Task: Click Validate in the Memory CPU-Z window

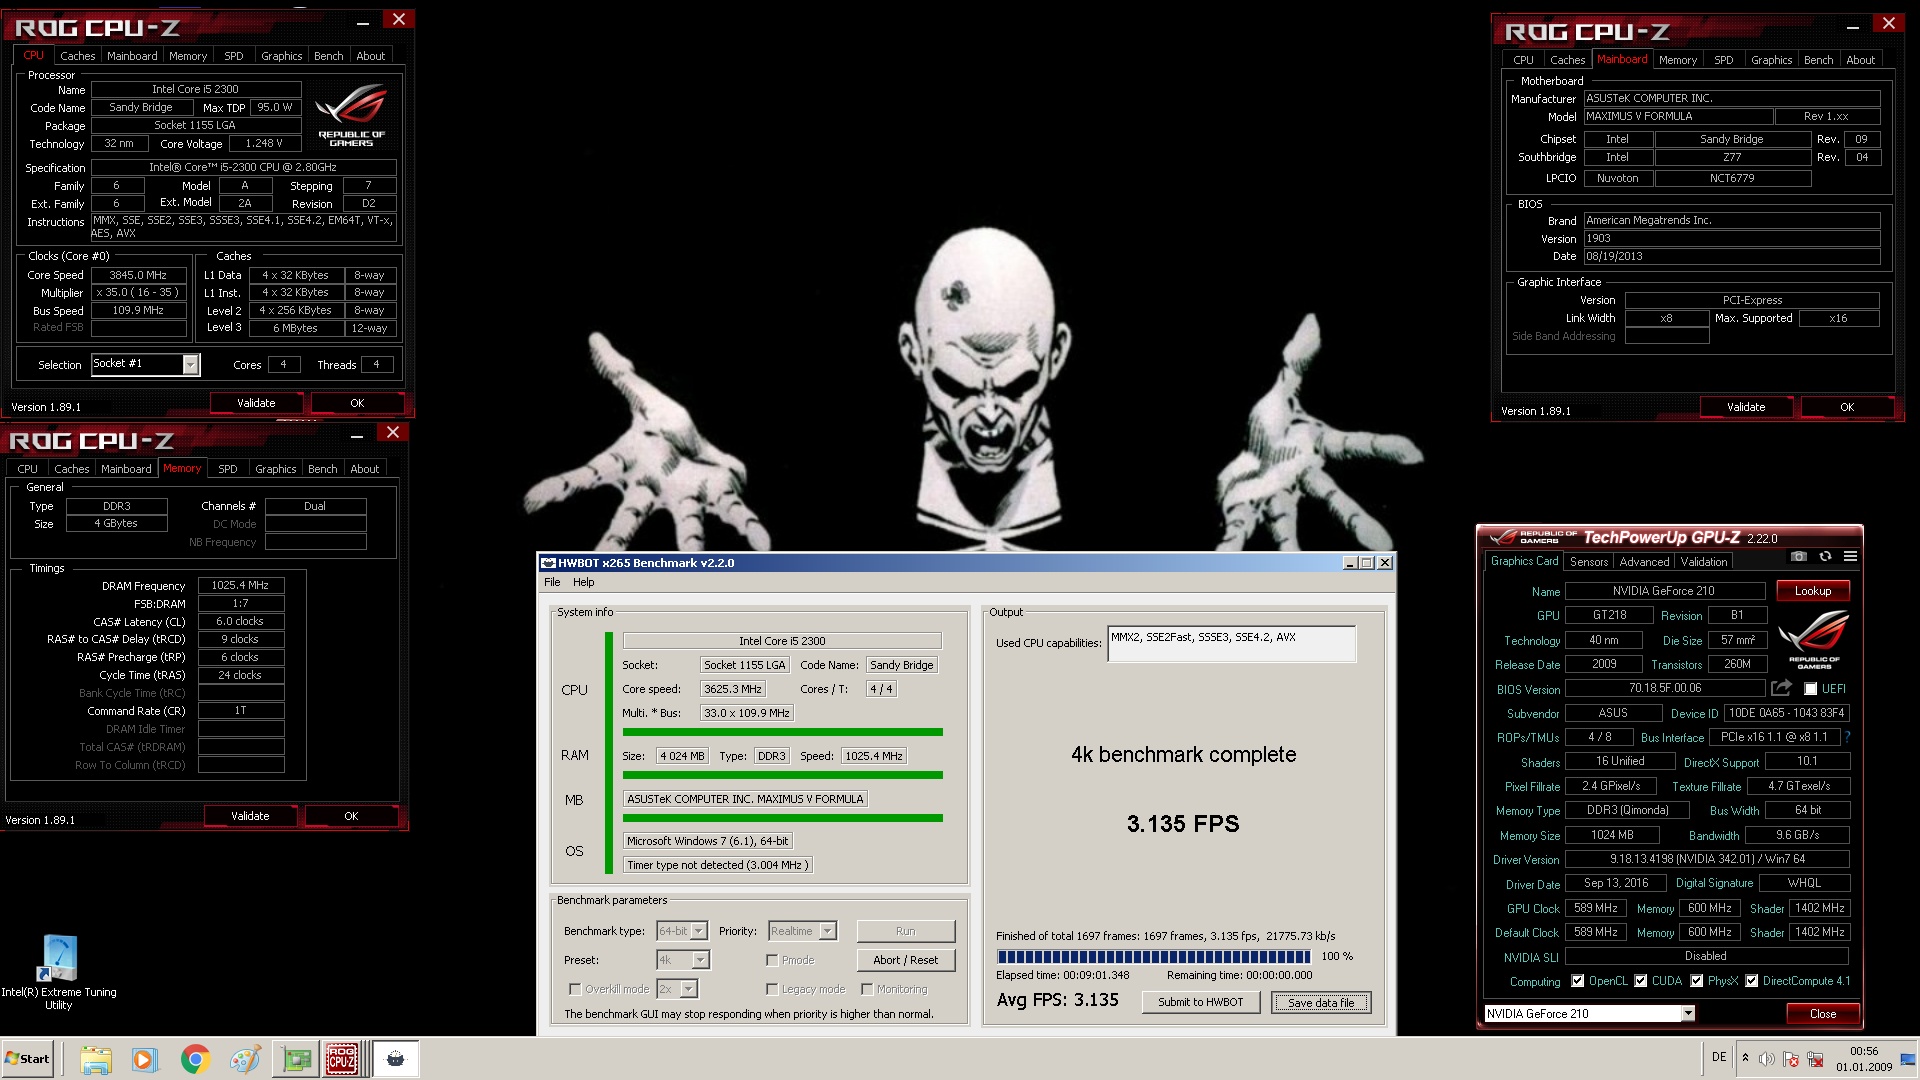Action: [250, 816]
